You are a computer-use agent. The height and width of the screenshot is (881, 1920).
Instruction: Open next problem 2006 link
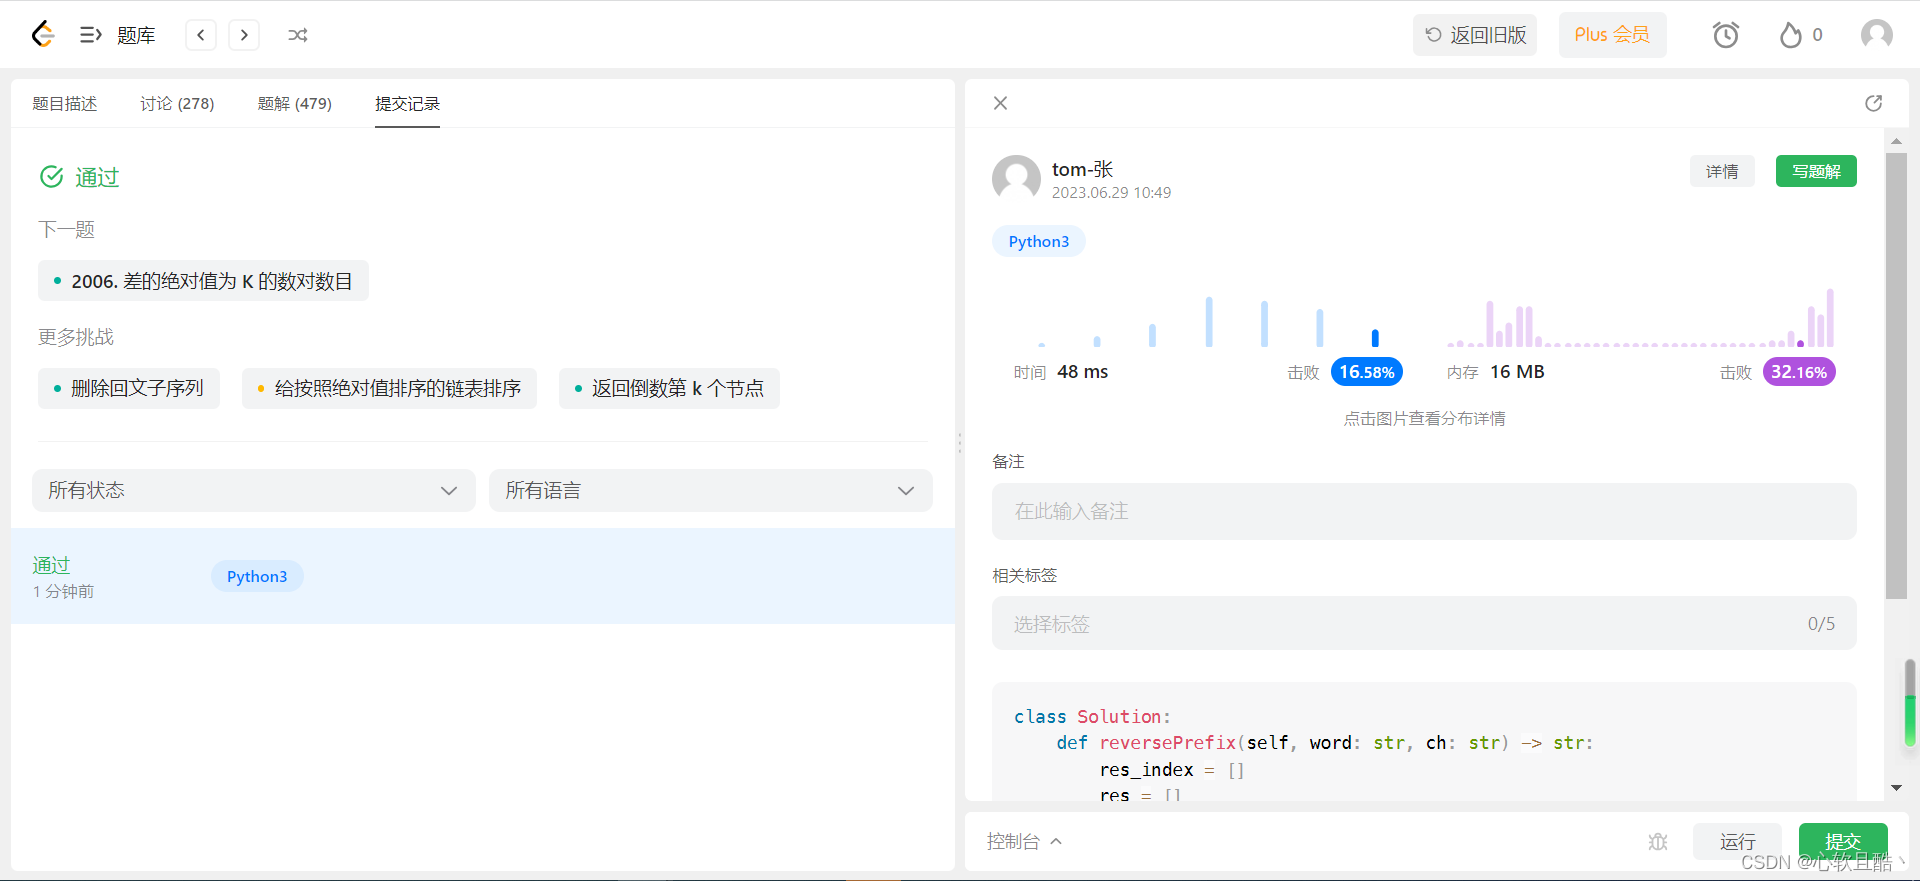tap(203, 281)
